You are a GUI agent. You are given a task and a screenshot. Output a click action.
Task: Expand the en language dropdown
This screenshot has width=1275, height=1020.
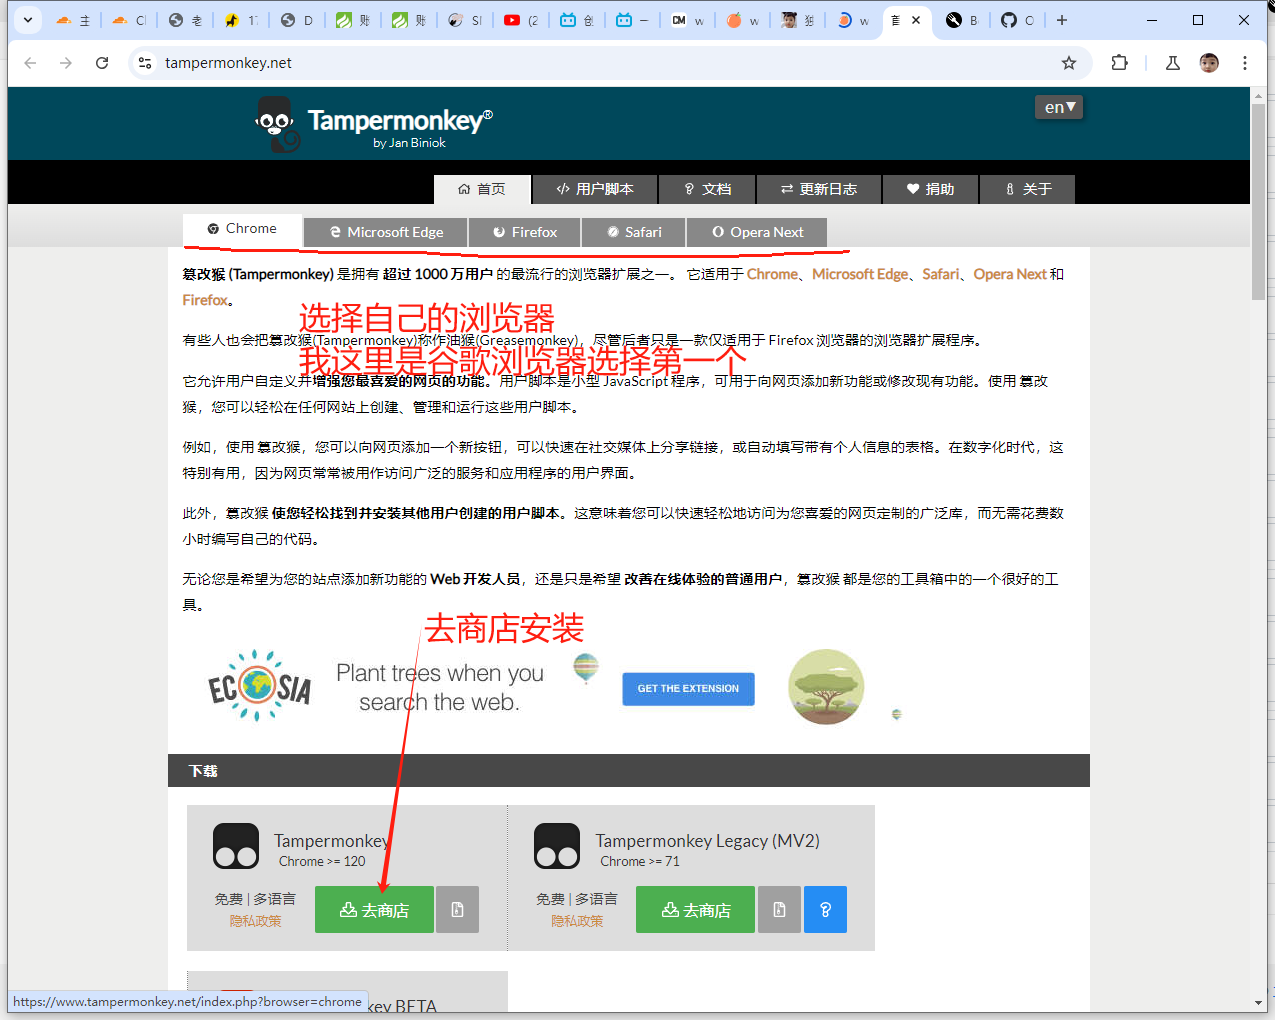pyautogui.click(x=1059, y=107)
